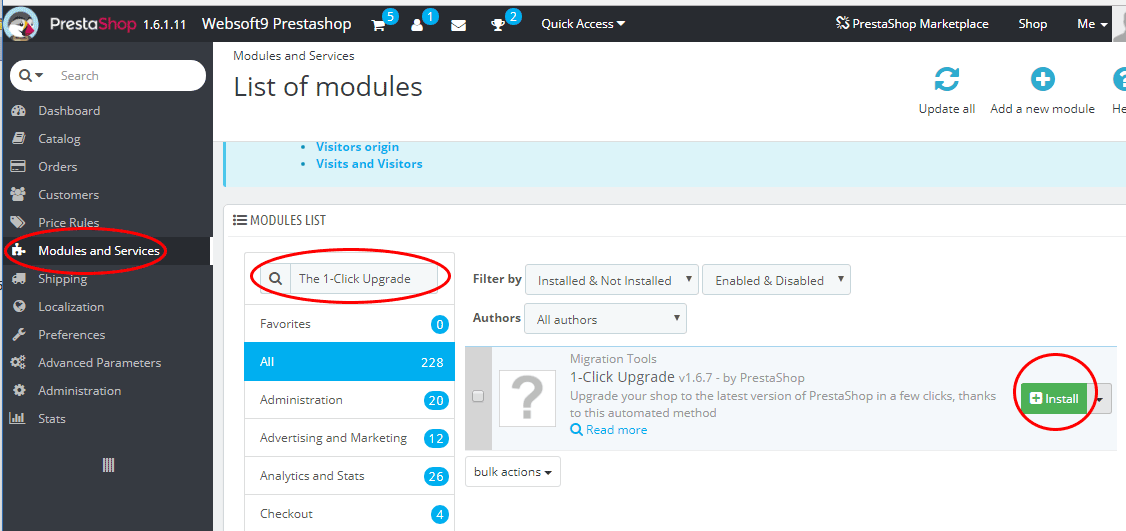Viewport: 1126px width, 531px height.
Task: Open the new customers notification icon
Action: (x=417, y=25)
